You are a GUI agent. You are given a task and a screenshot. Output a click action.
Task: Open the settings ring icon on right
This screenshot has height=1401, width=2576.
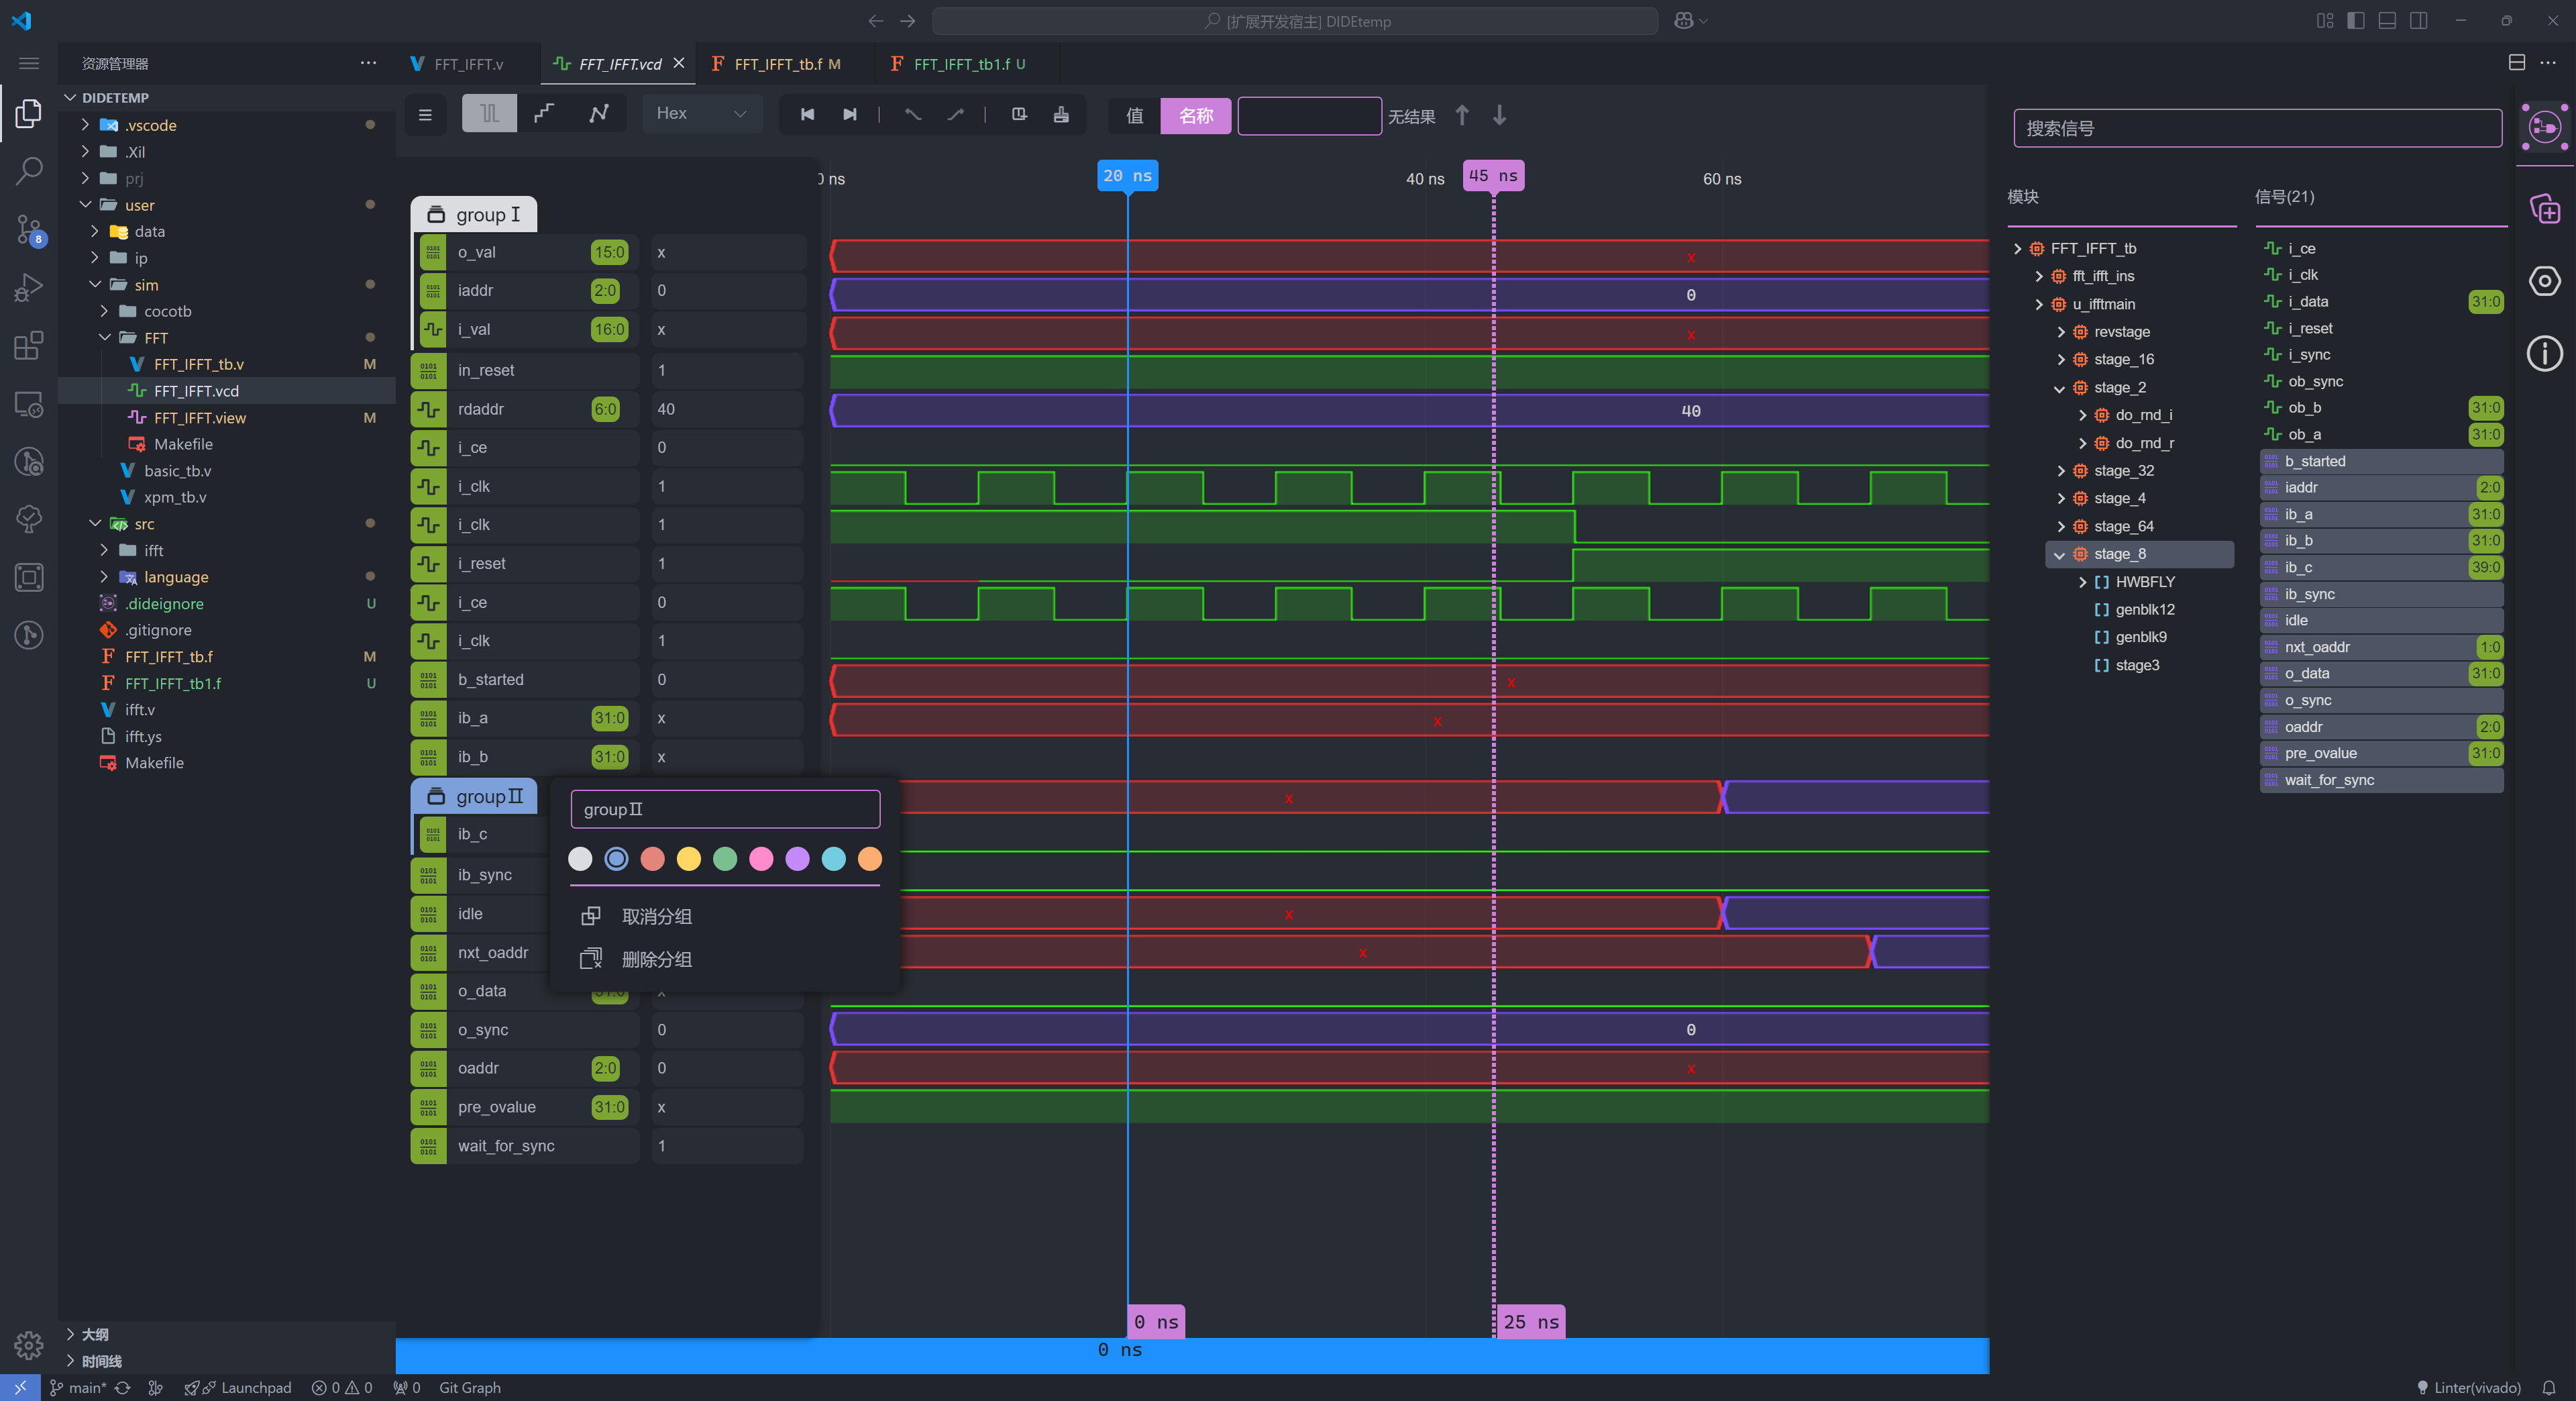click(x=2544, y=281)
